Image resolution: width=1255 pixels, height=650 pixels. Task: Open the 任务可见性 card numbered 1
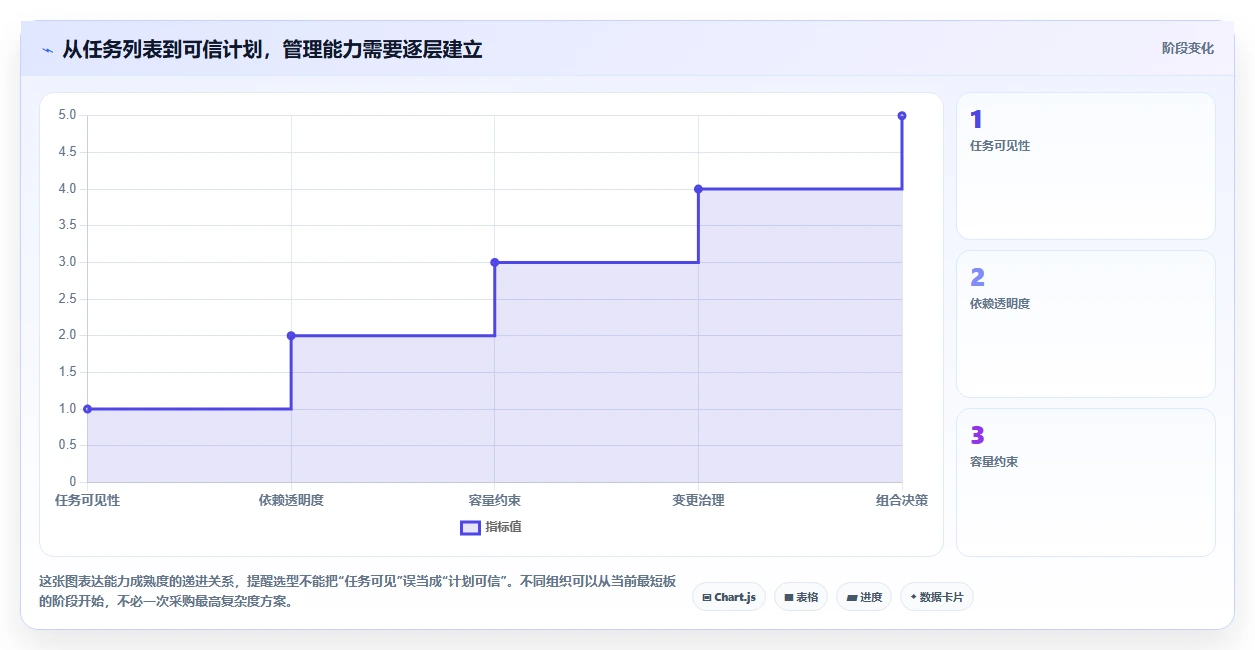[1086, 166]
